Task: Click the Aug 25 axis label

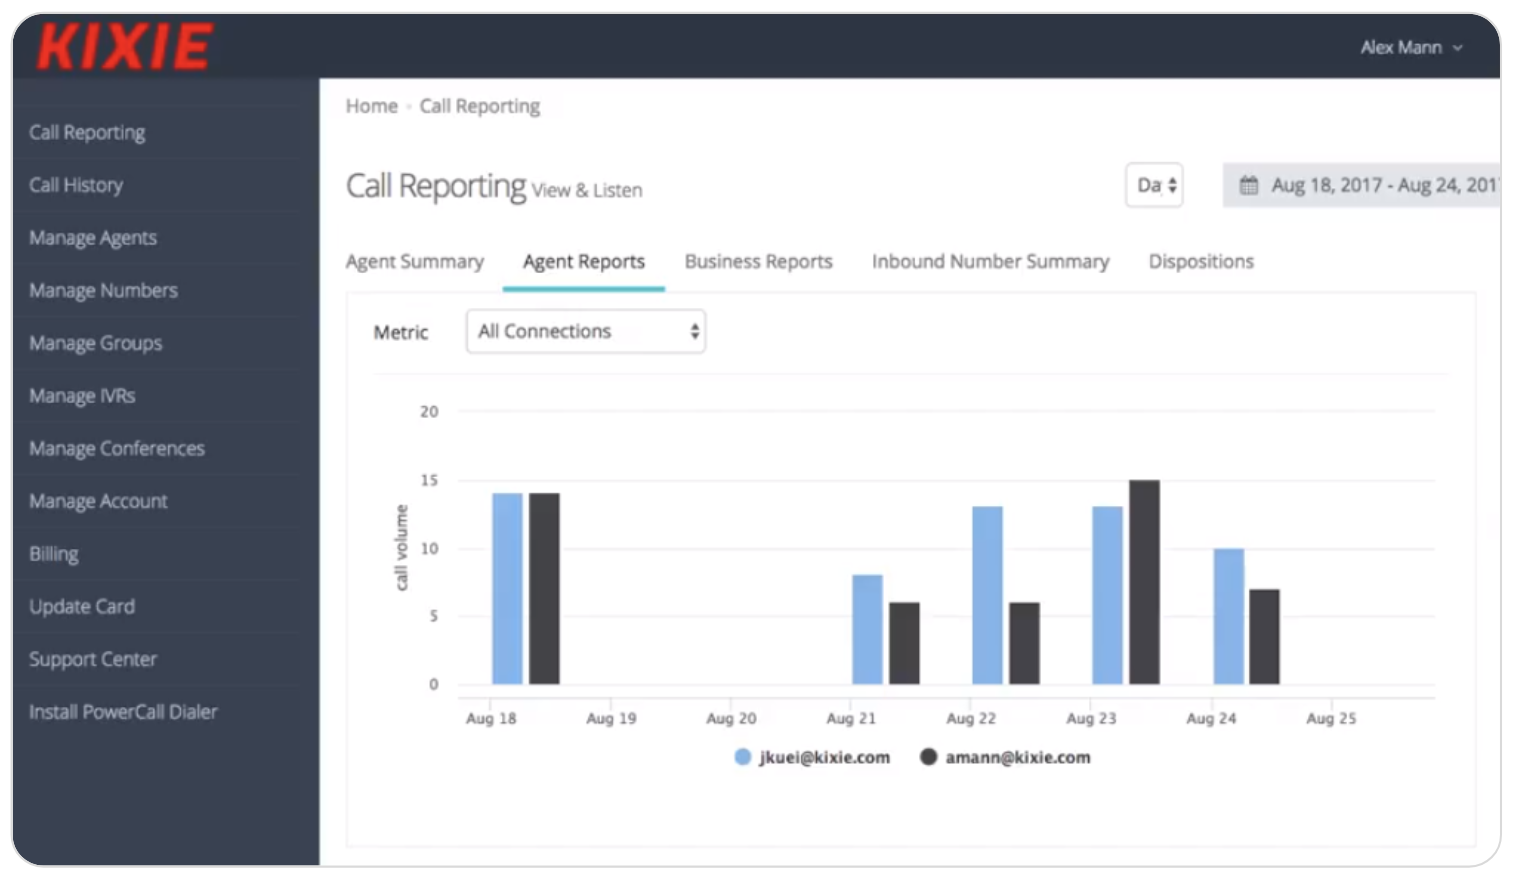Action: click(1331, 718)
